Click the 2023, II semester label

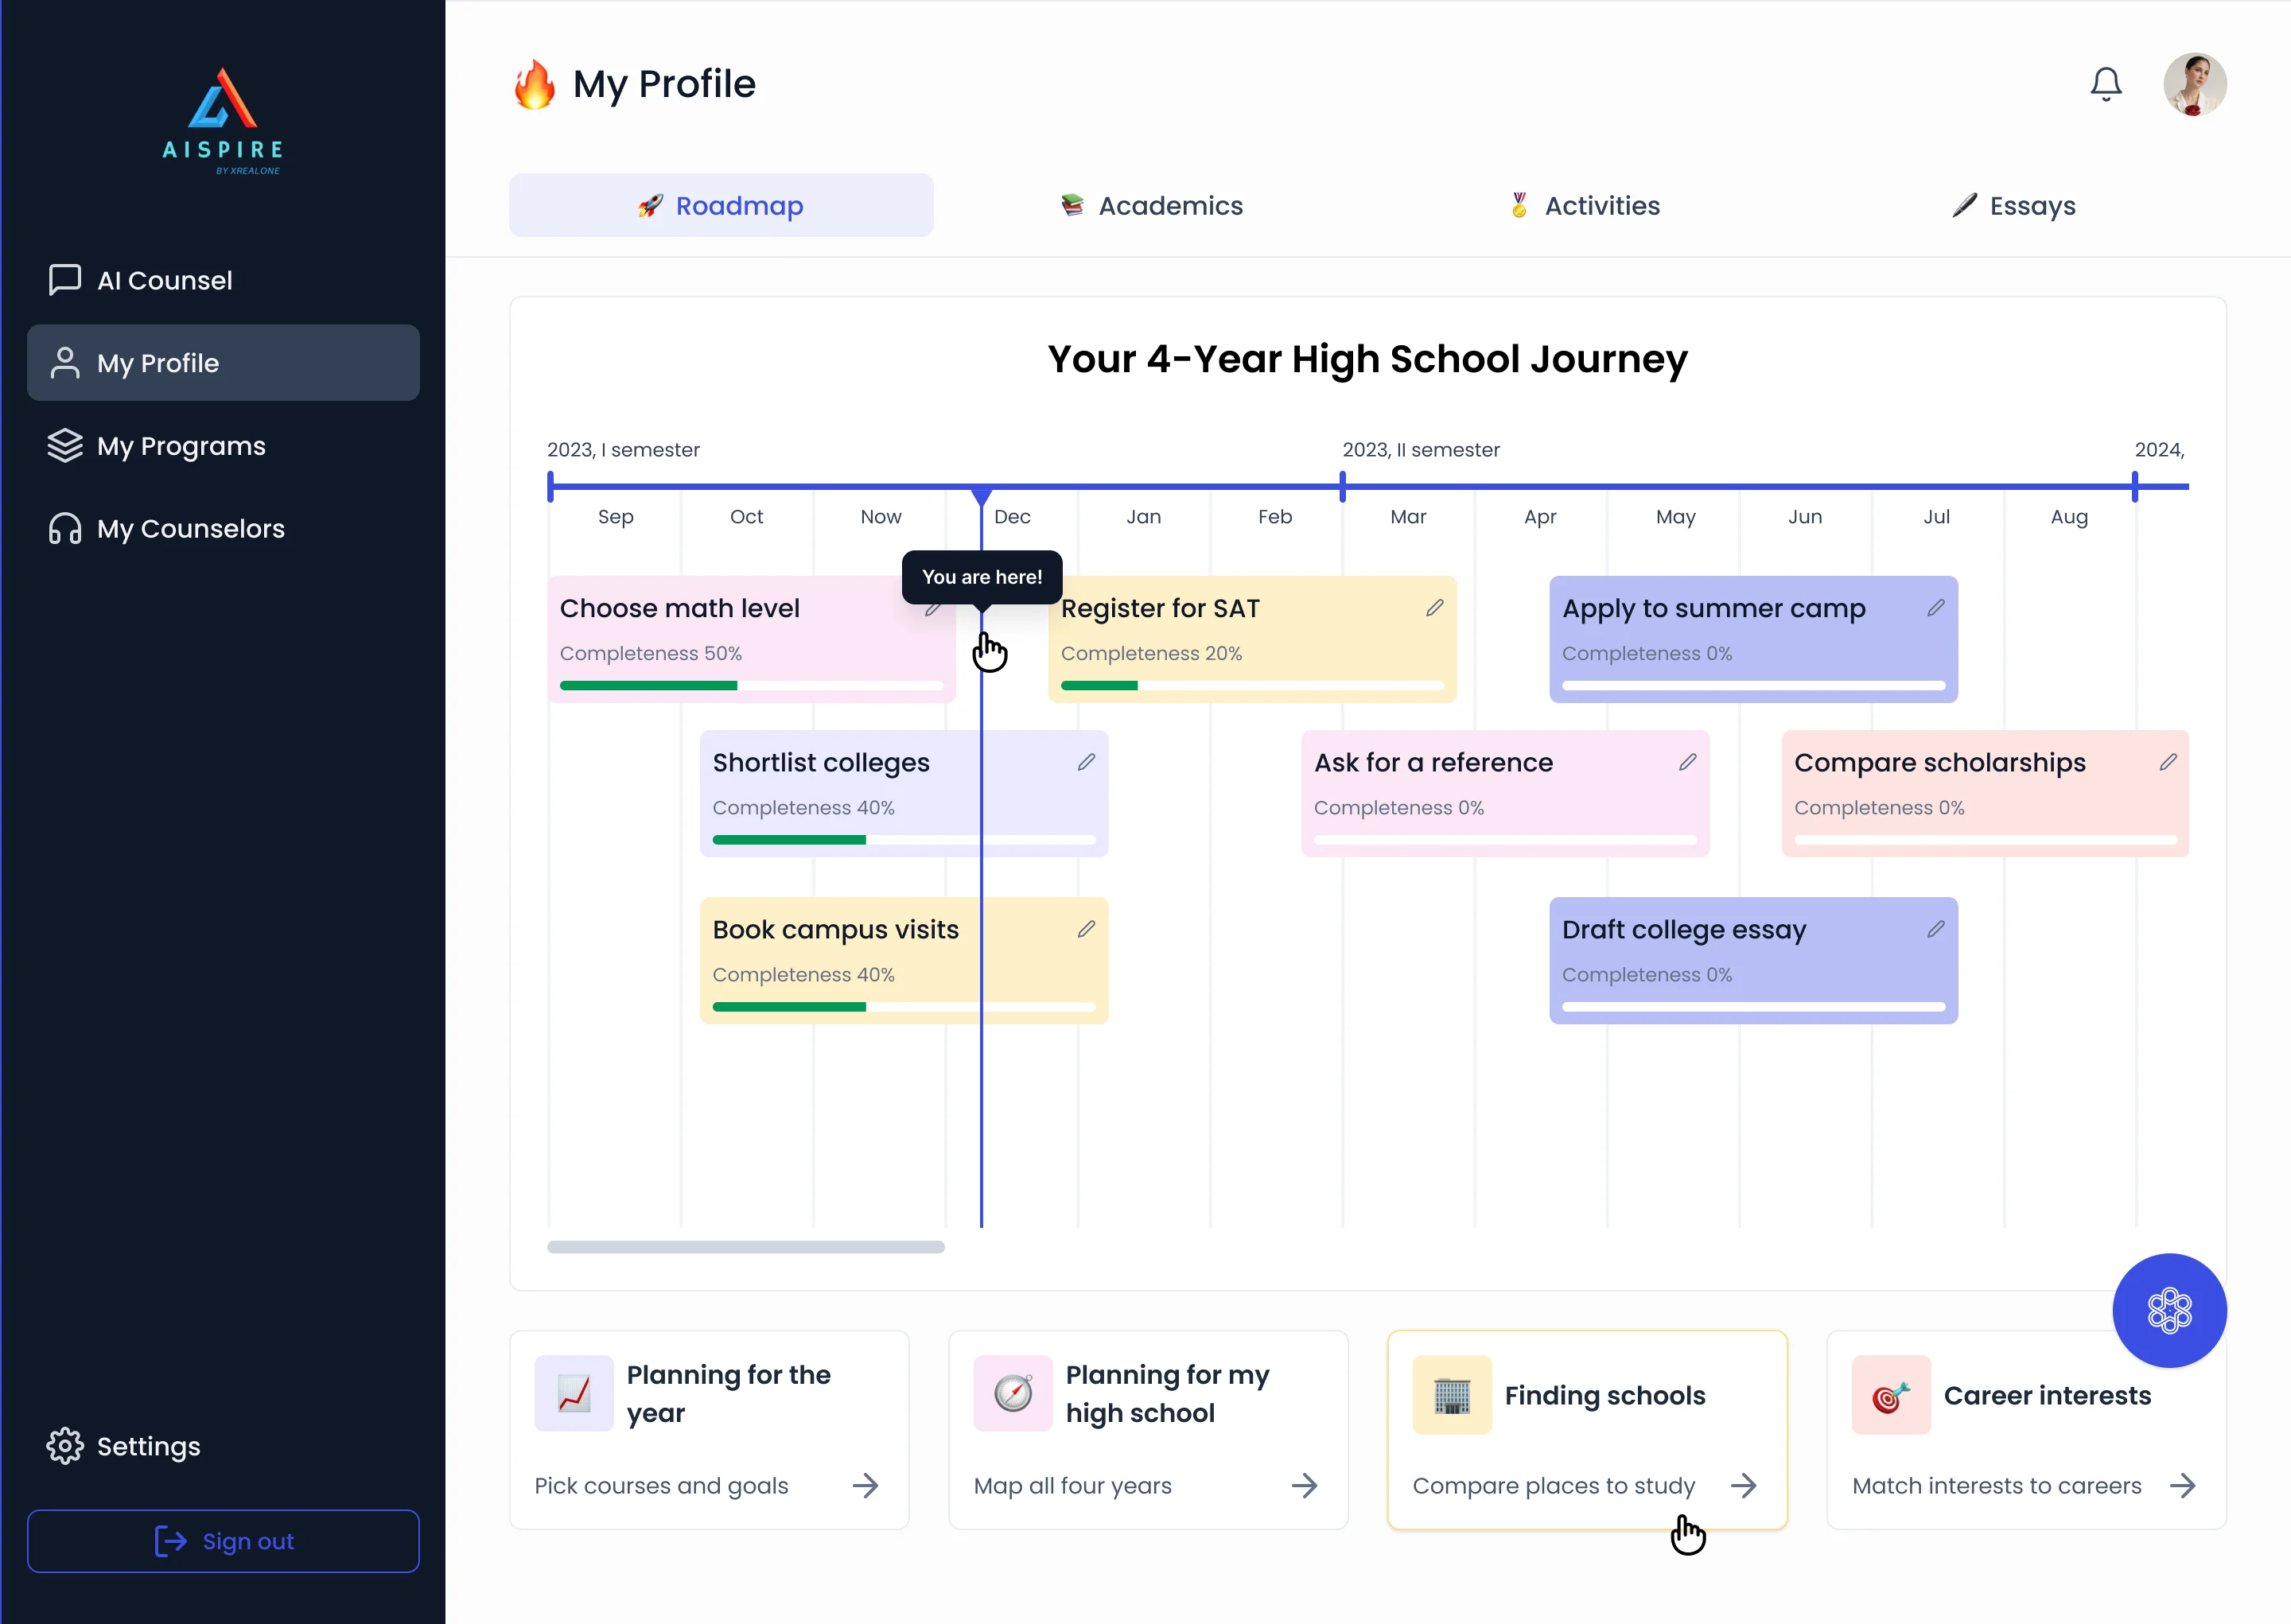[x=1420, y=450]
